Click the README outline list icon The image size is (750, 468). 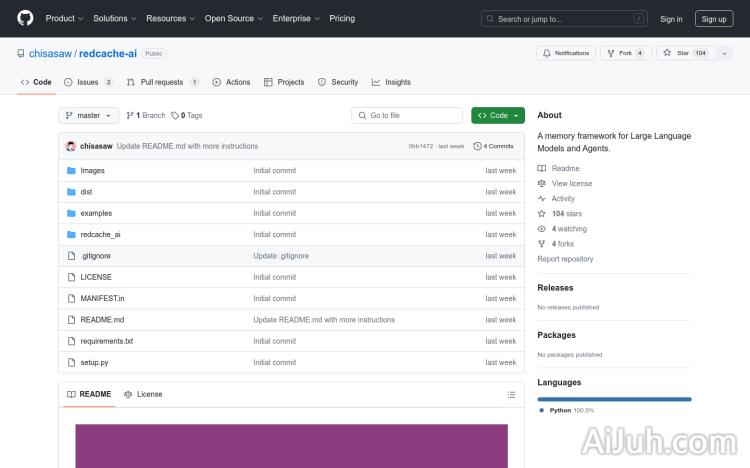click(x=511, y=394)
